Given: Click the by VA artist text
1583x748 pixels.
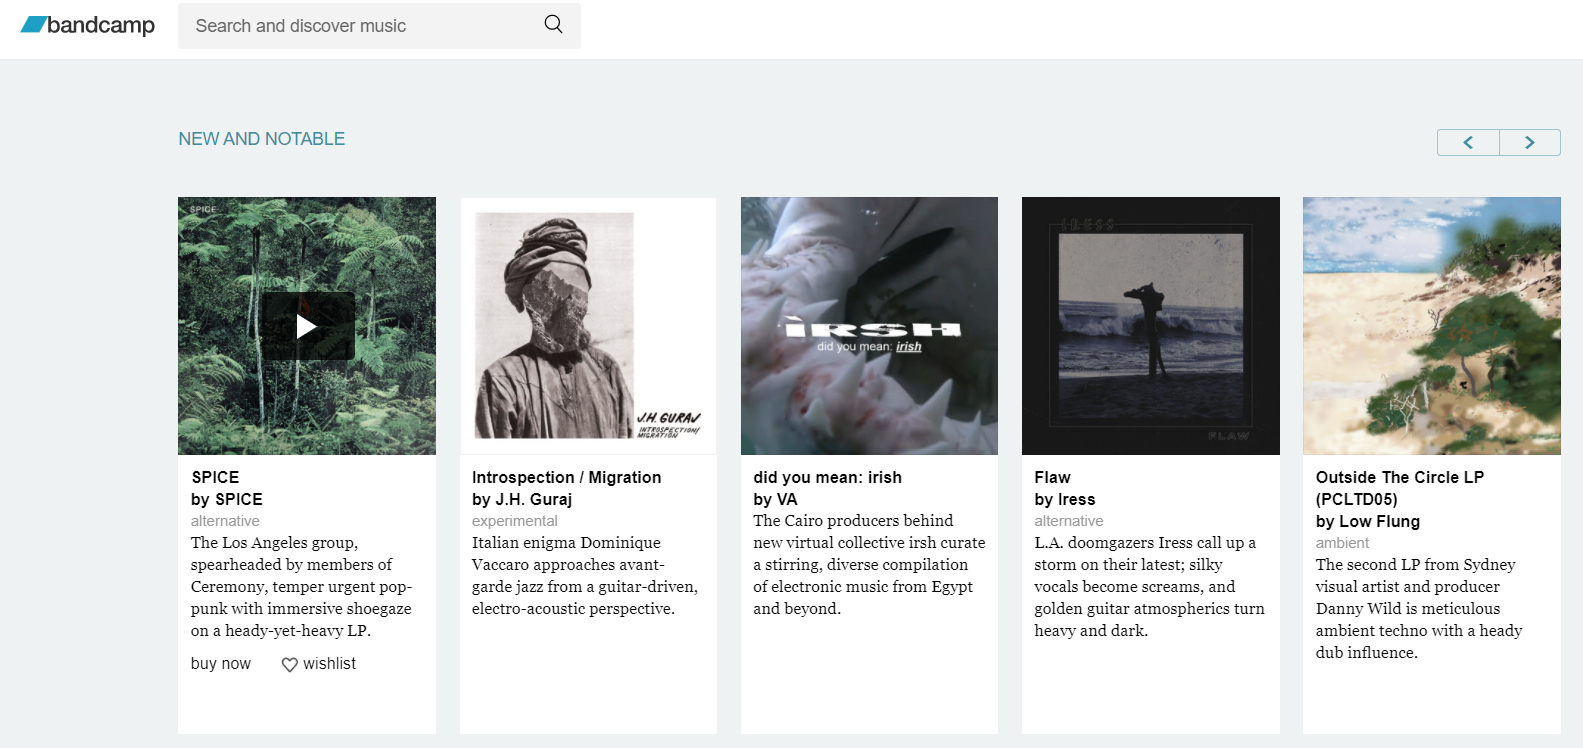Looking at the screenshot, I should (x=775, y=499).
